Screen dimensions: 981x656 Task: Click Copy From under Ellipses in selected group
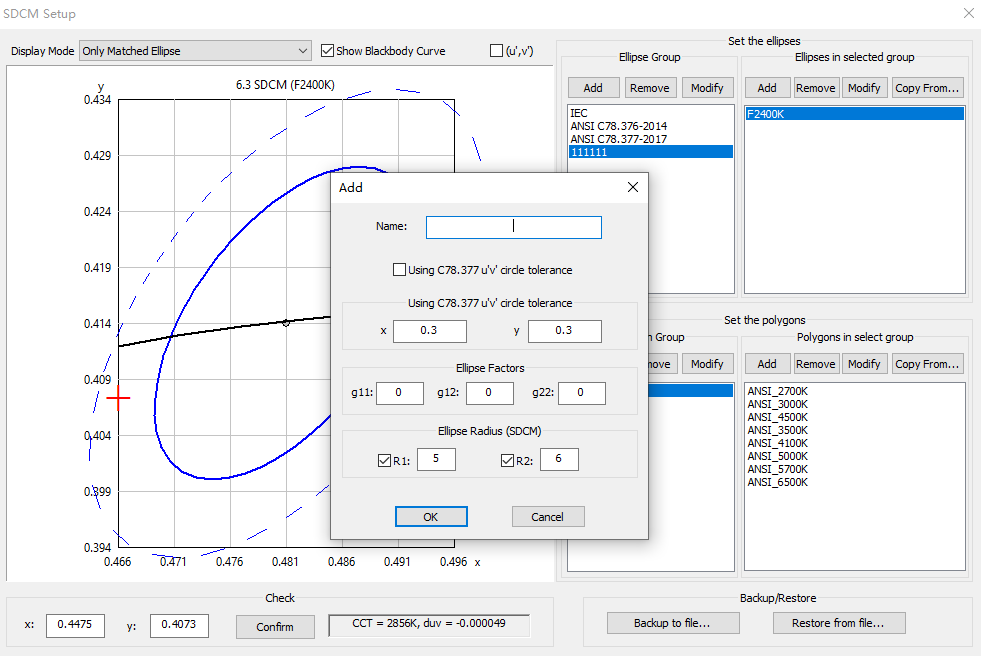pos(927,88)
